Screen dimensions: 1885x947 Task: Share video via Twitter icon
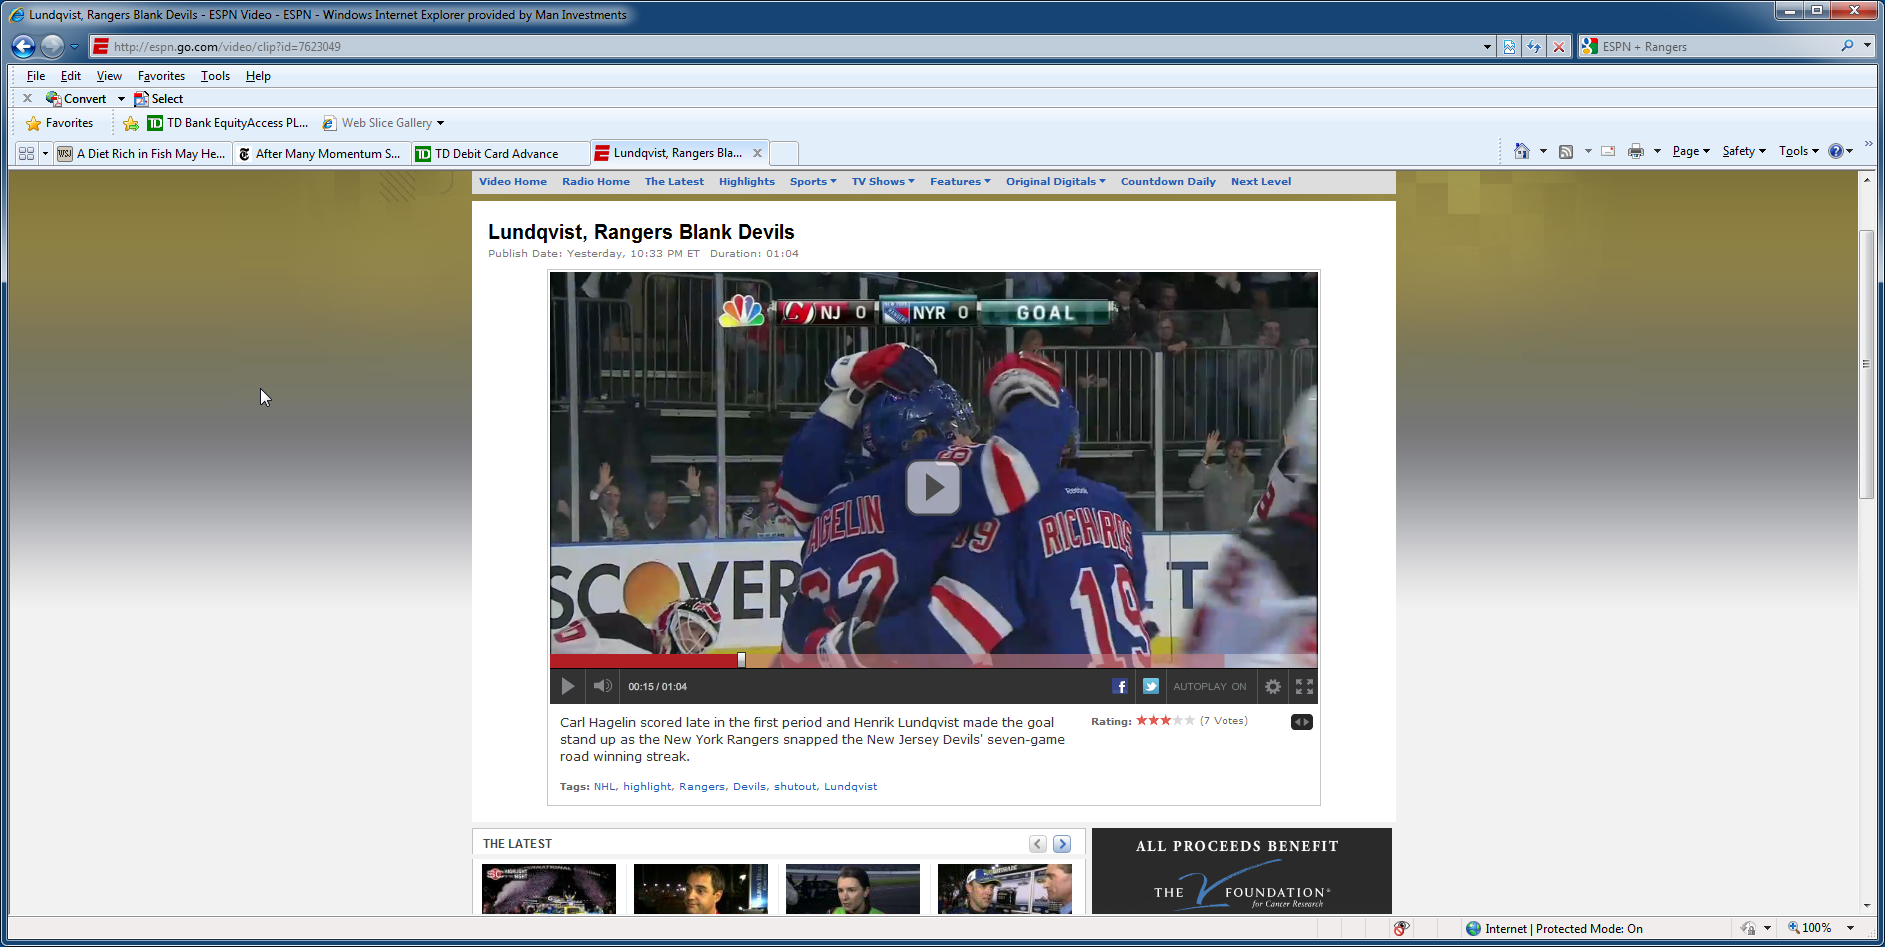(x=1151, y=686)
